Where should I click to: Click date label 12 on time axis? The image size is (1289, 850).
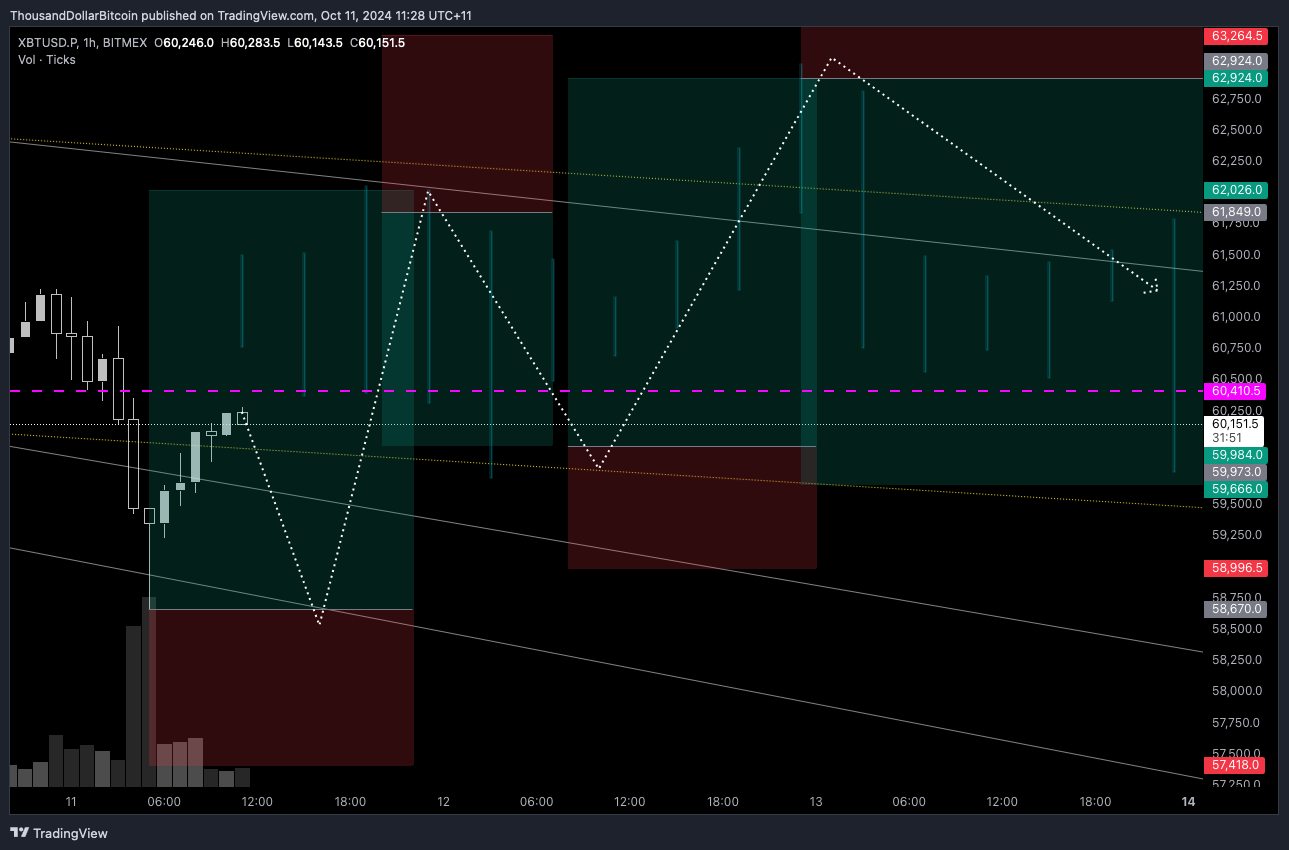tap(443, 802)
